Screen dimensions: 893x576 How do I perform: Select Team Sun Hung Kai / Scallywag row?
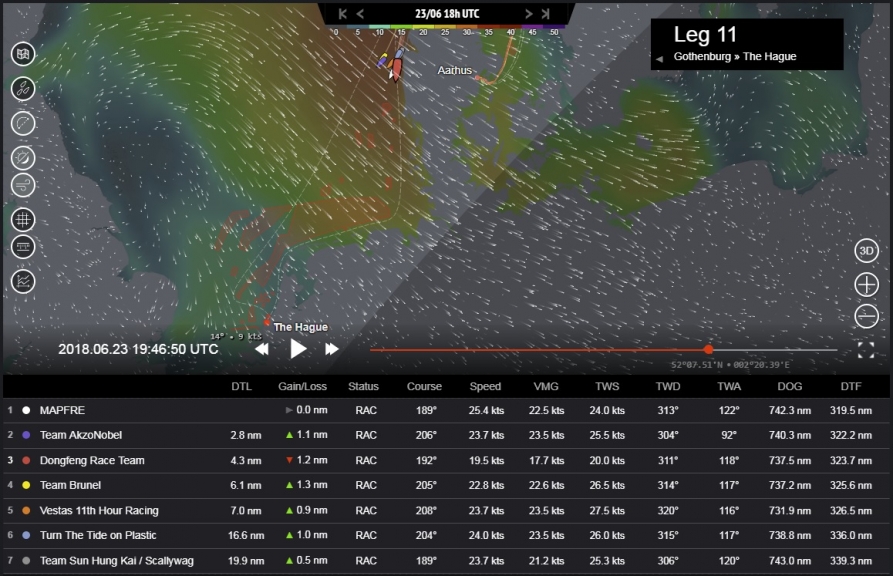(x=446, y=561)
